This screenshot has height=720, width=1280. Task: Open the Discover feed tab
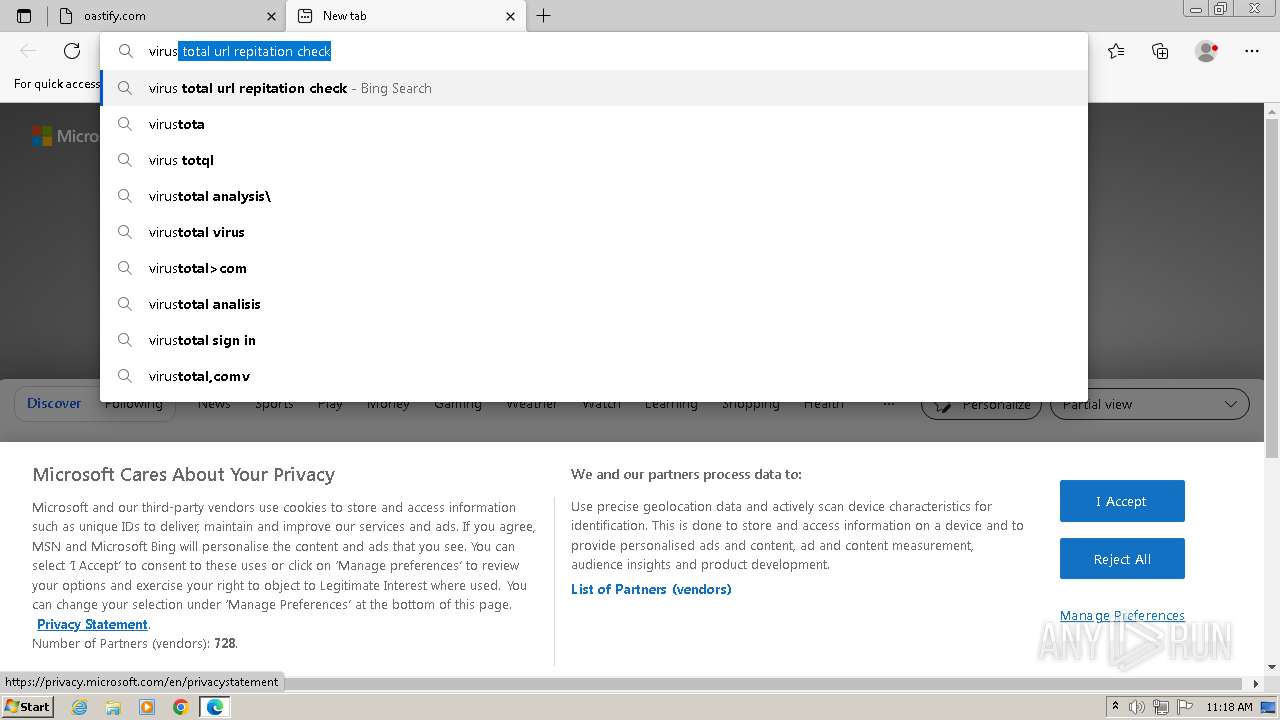click(x=54, y=403)
